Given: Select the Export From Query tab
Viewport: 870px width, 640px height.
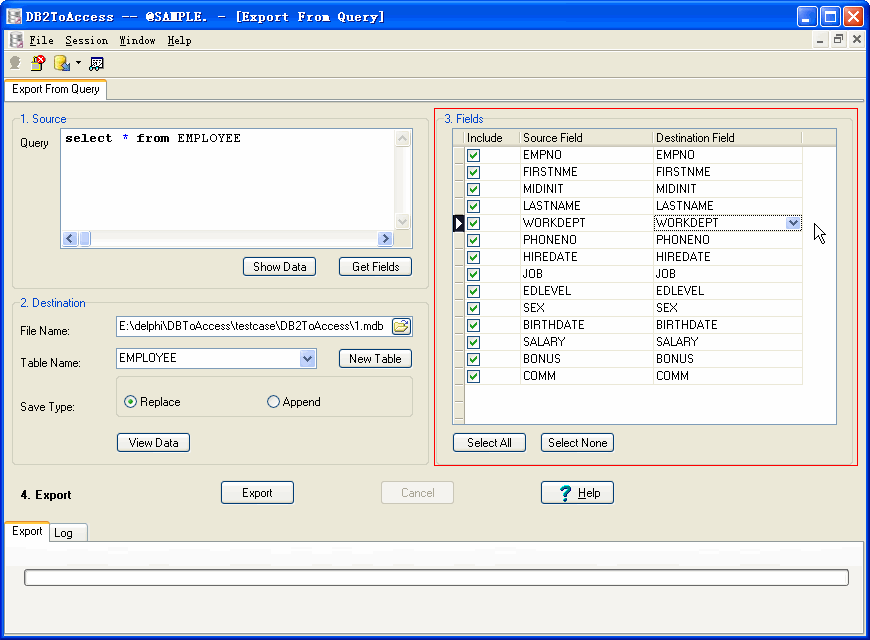Looking at the screenshot, I should [55, 89].
